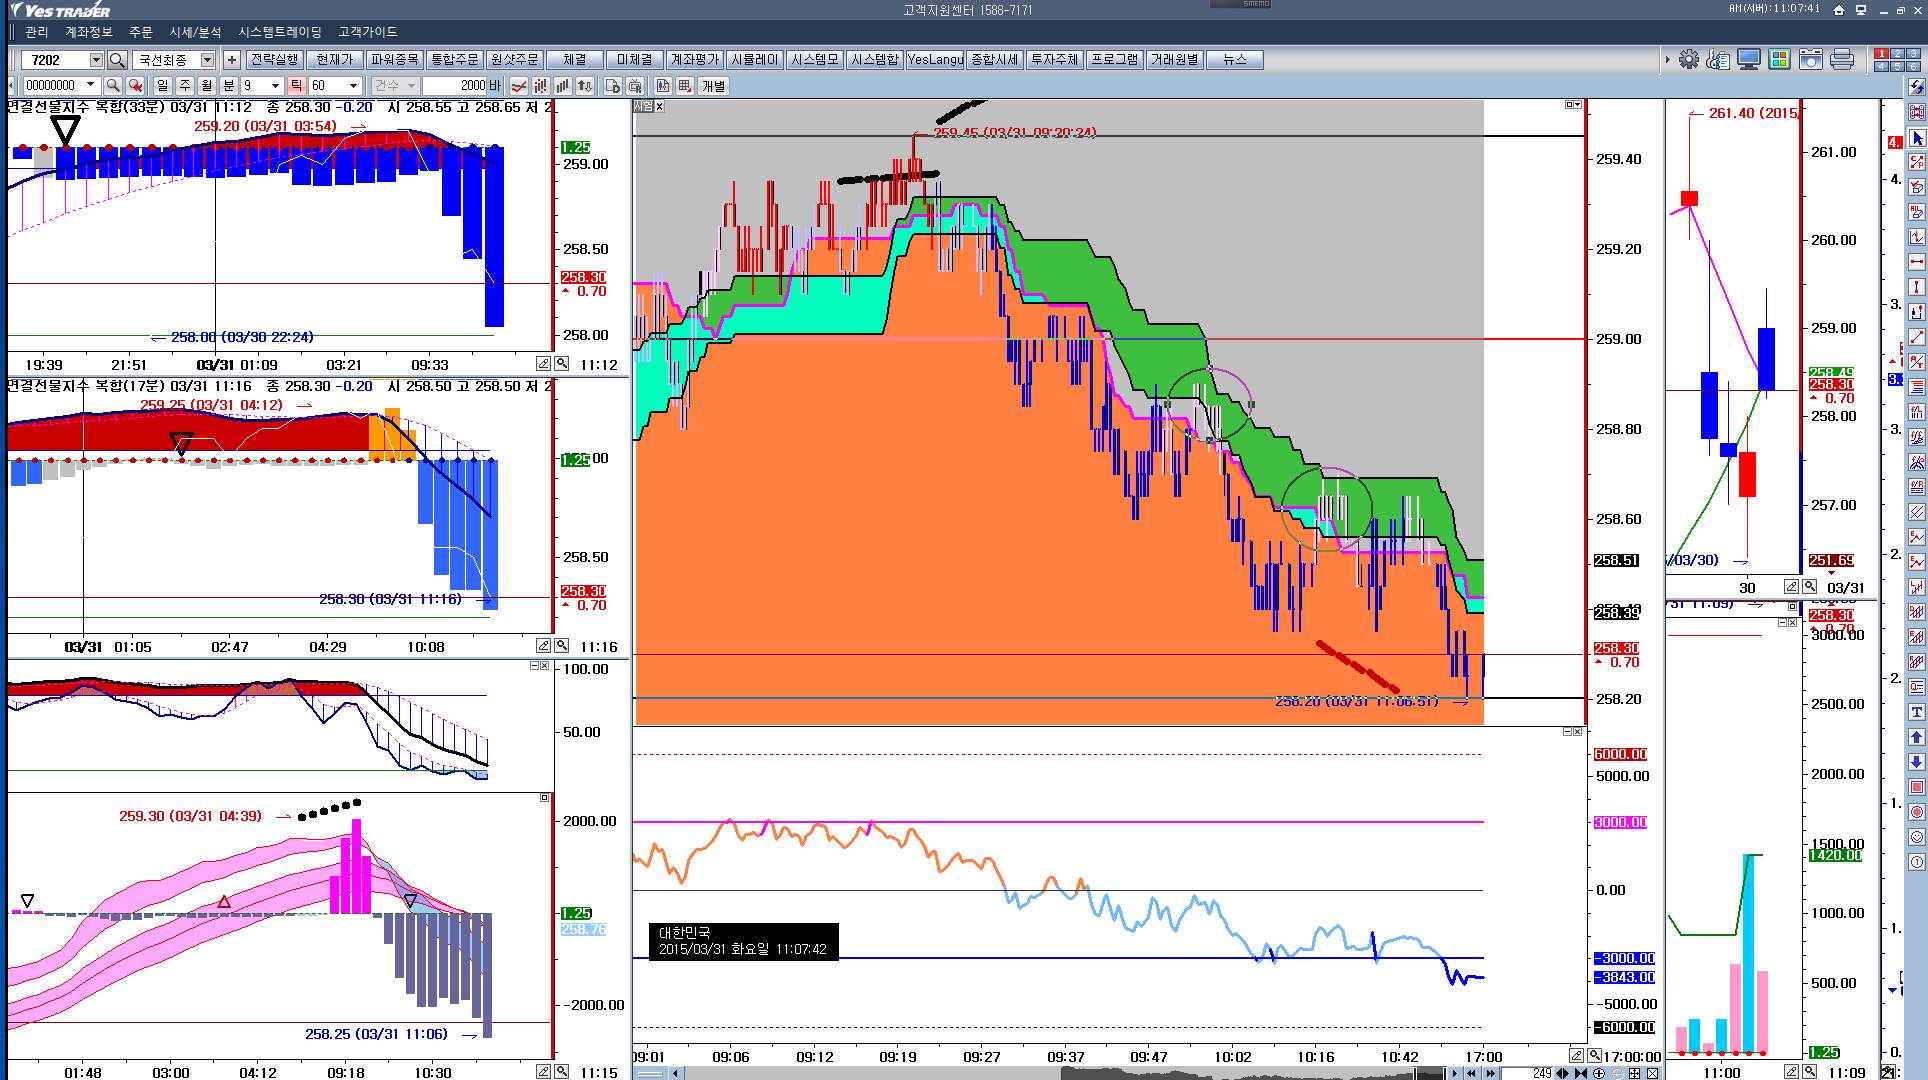Click the 체결 button
1928x1080 pixels.
574,60
